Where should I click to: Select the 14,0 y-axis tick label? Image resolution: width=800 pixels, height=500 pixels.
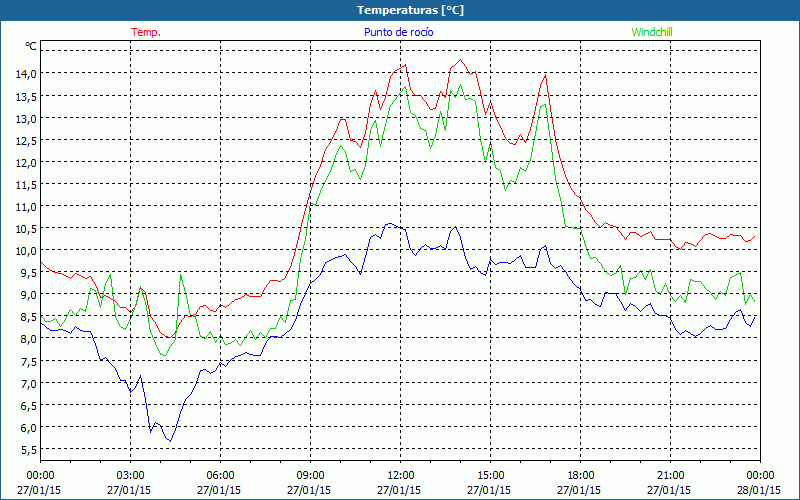(x=24, y=74)
